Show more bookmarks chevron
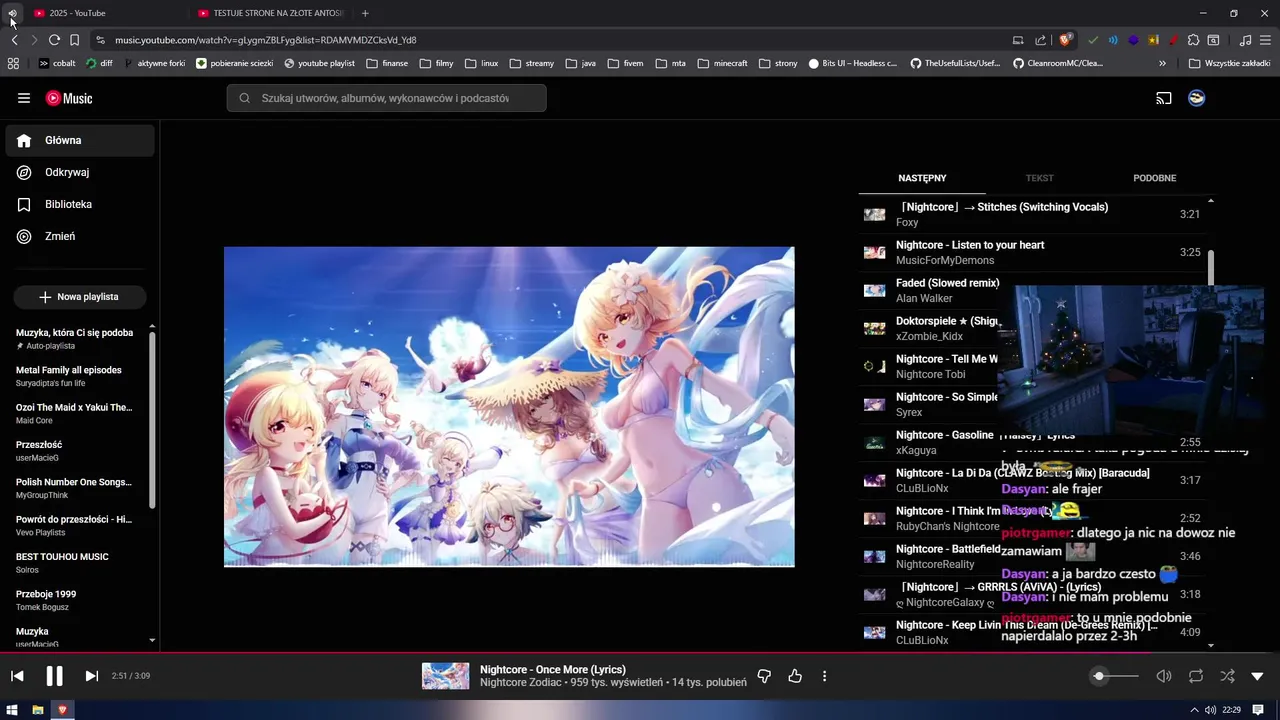This screenshot has width=1280, height=720. [x=1162, y=63]
